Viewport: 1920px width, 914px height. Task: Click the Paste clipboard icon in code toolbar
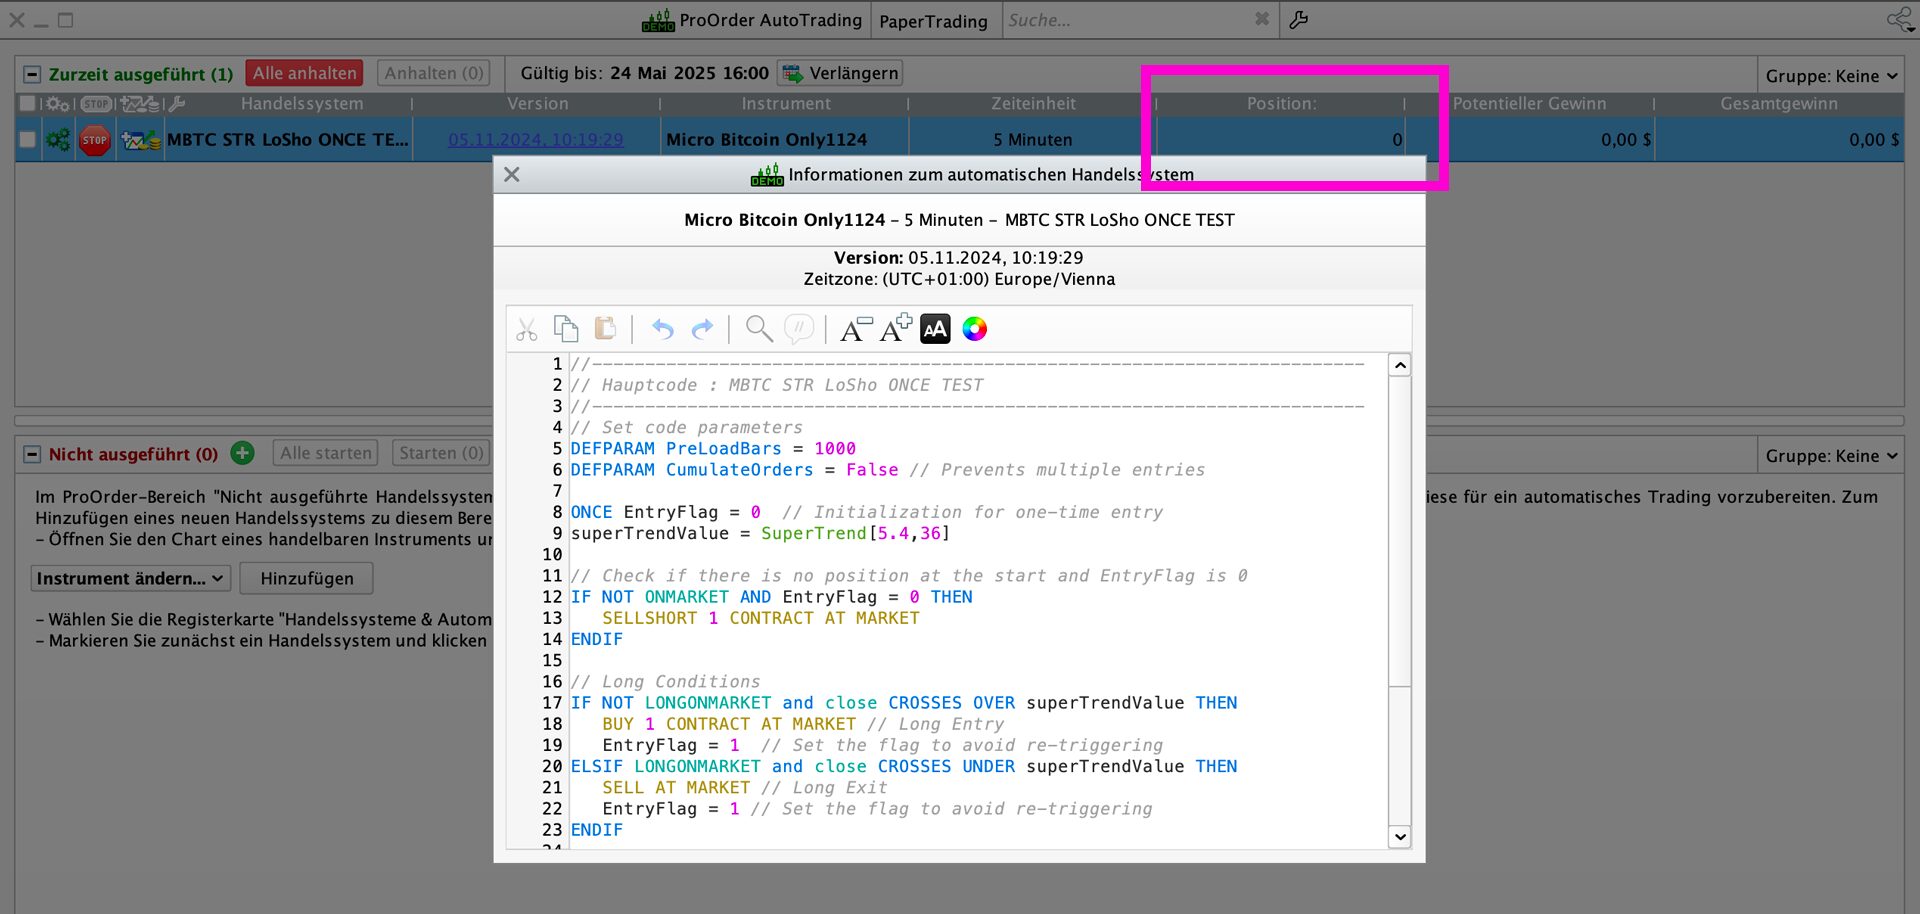pyautogui.click(x=605, y=329)
